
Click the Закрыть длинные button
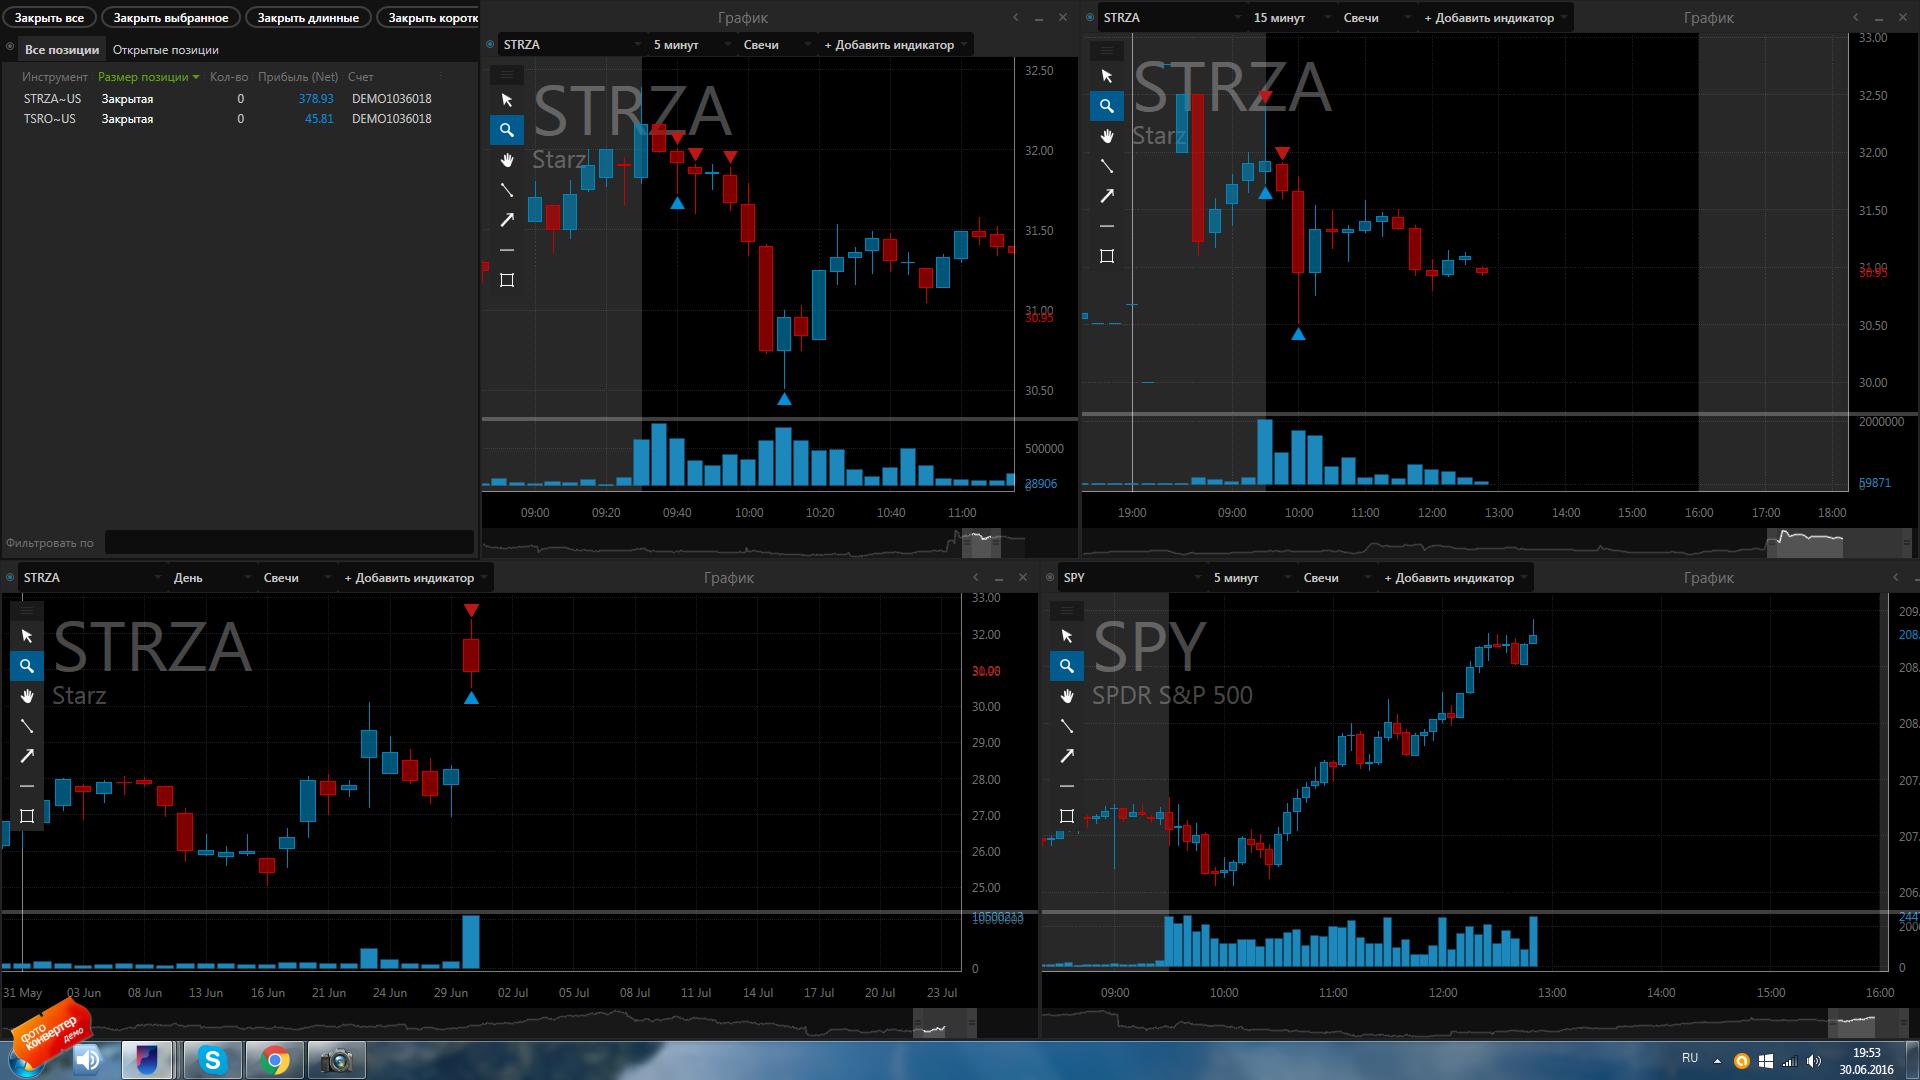tap(308, 18)
